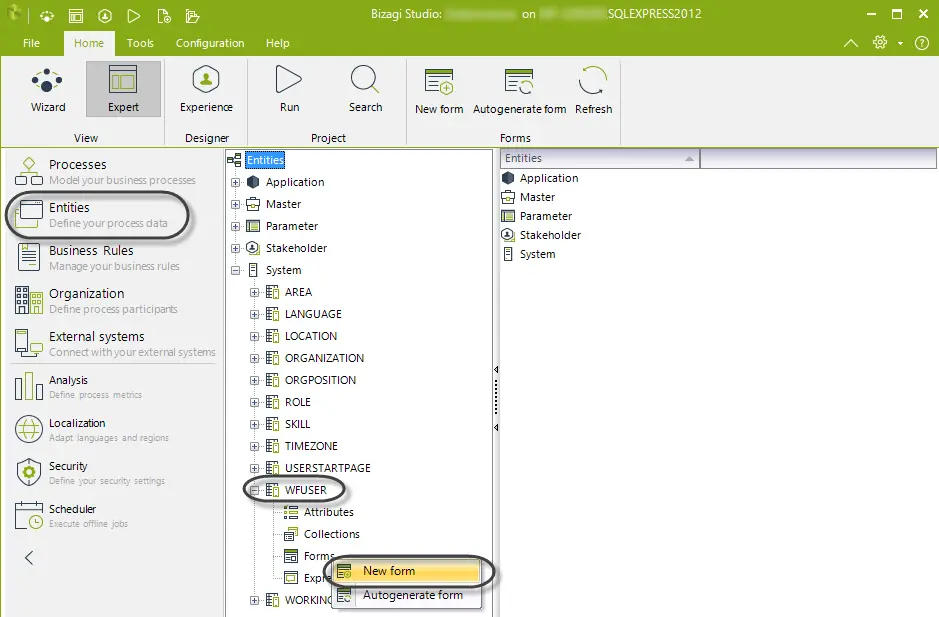Collapse the WFUSER entity node

pos(255,490)
